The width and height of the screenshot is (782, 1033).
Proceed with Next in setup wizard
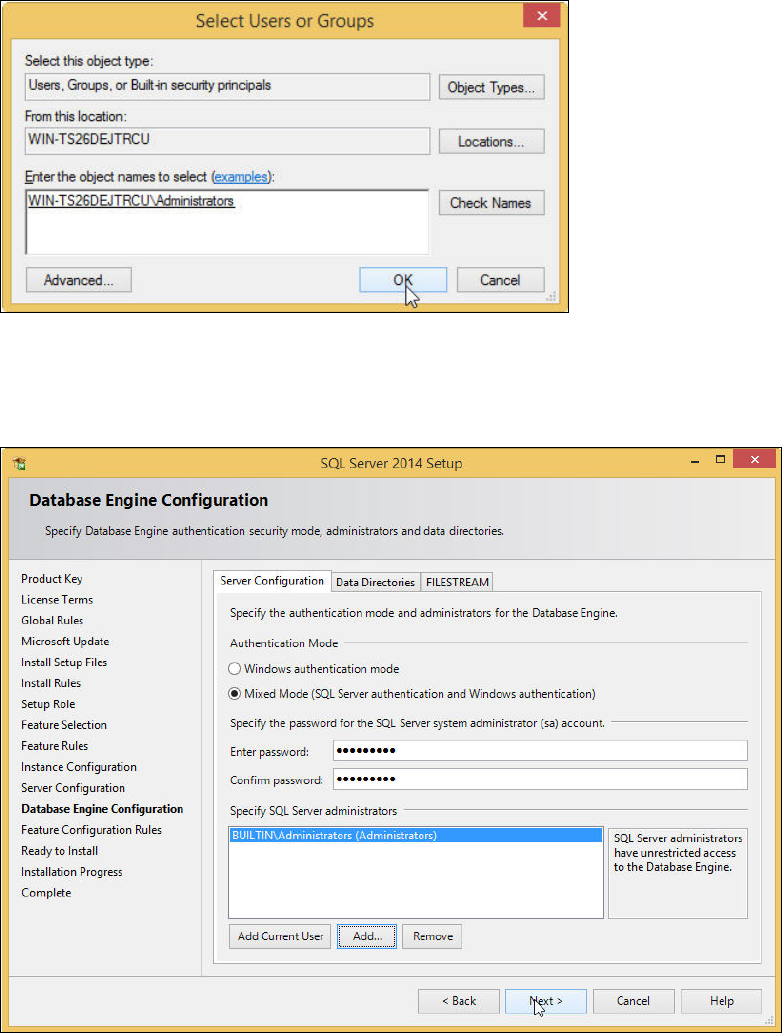click(545, 1001)
